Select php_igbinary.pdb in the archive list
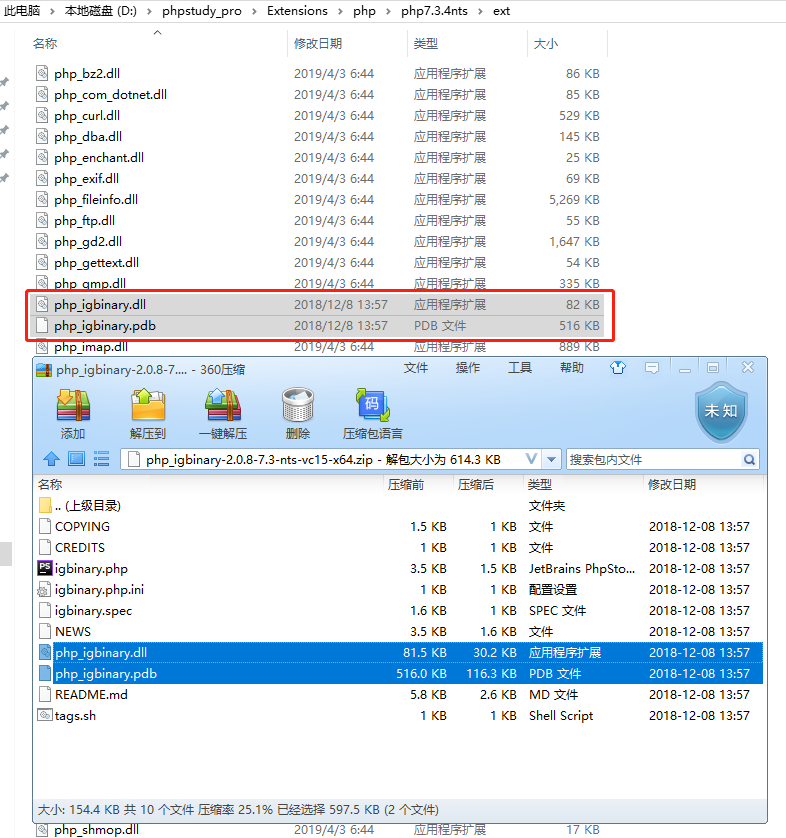The height and width of the screenshot is (838, 786). click(399, 673)
